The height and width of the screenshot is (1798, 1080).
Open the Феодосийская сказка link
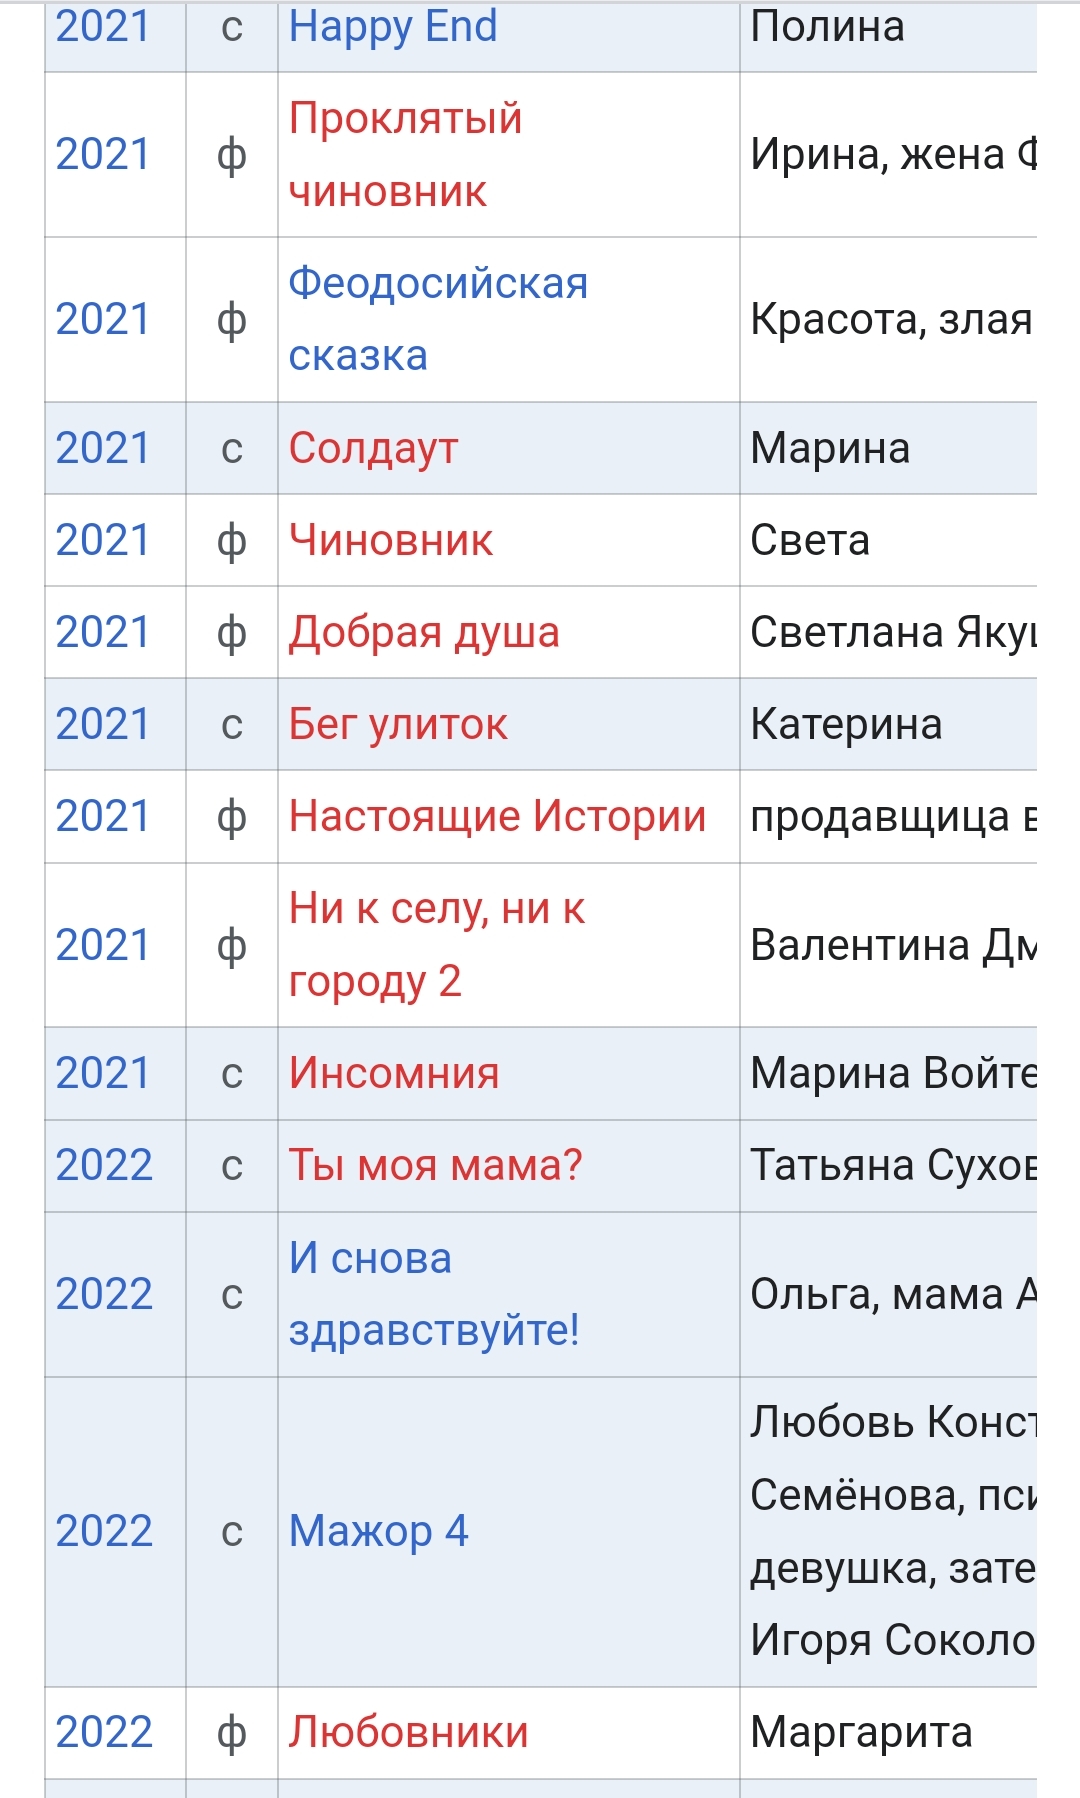point(438,319)
